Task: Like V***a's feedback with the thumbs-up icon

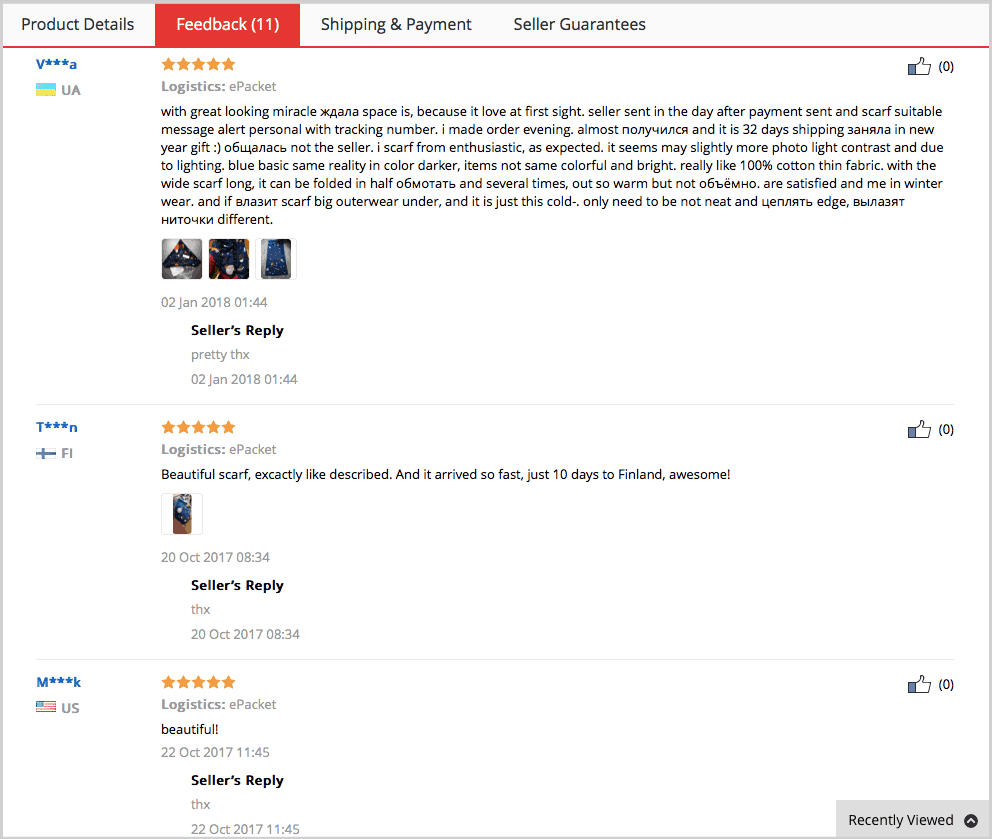Action: pos(919,66)
